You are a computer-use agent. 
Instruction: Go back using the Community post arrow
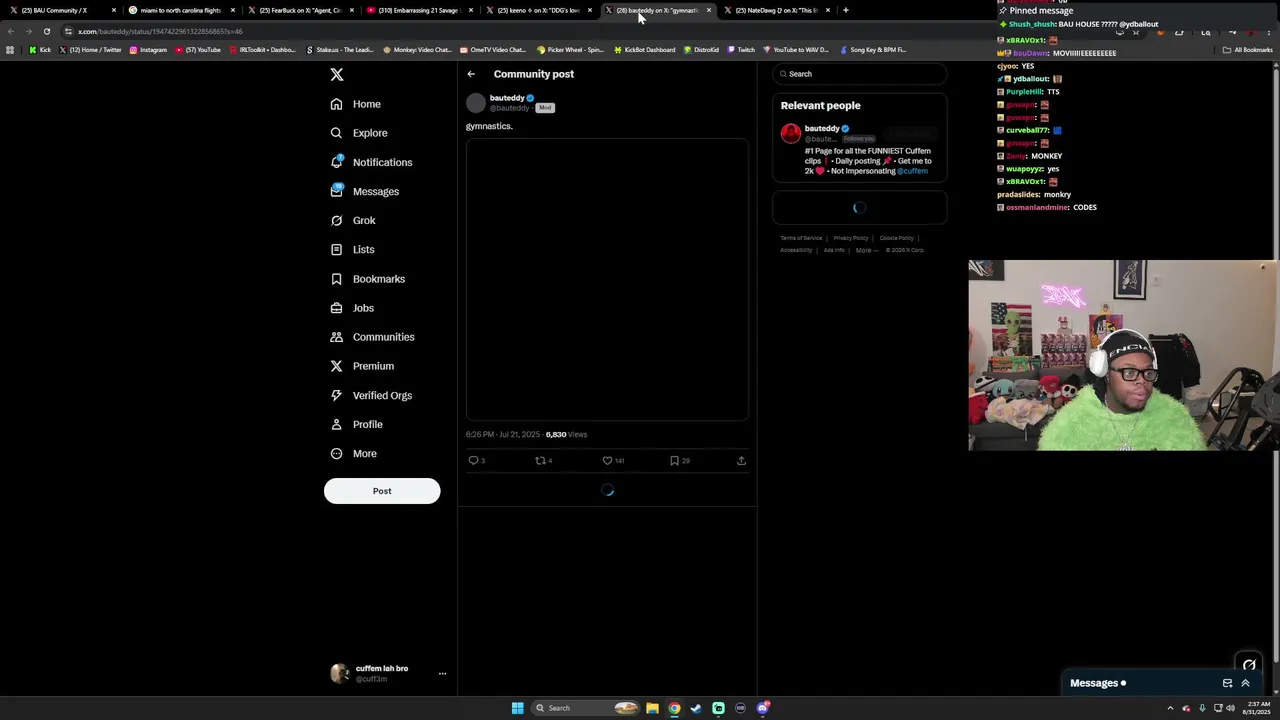(471, 74)
